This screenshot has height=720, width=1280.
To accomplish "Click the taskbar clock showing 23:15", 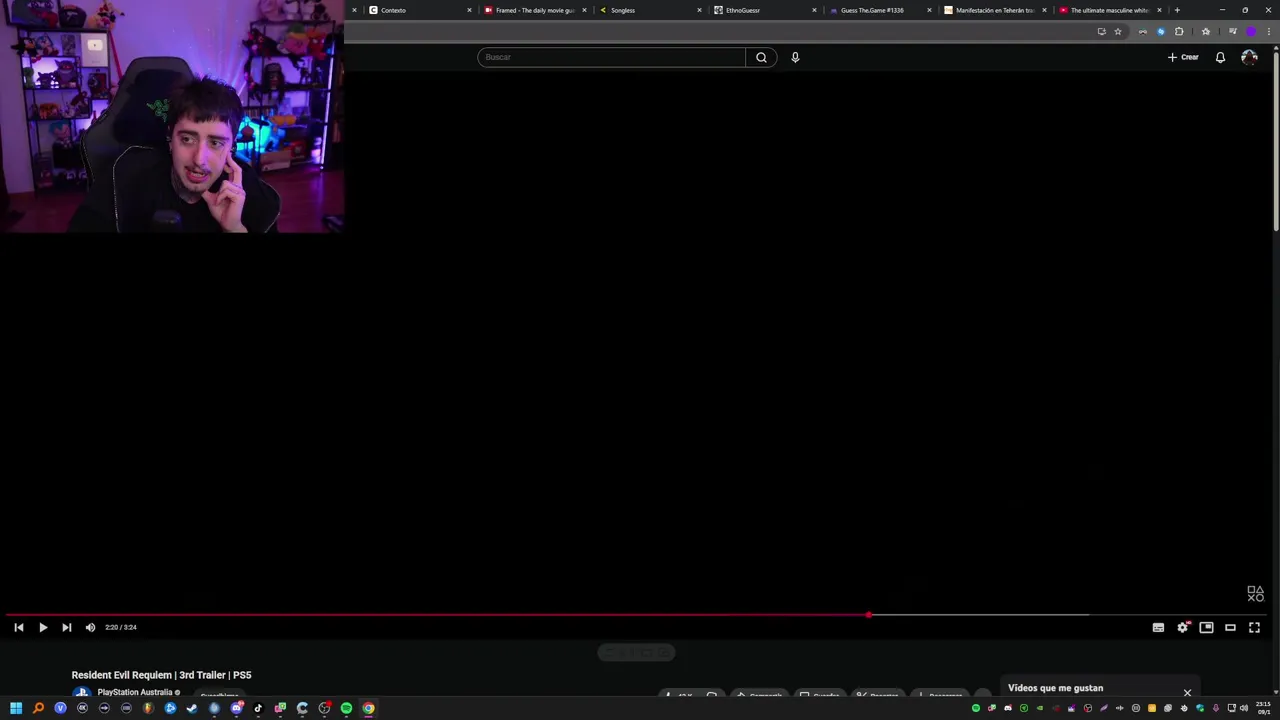I will pos(1263,708).
